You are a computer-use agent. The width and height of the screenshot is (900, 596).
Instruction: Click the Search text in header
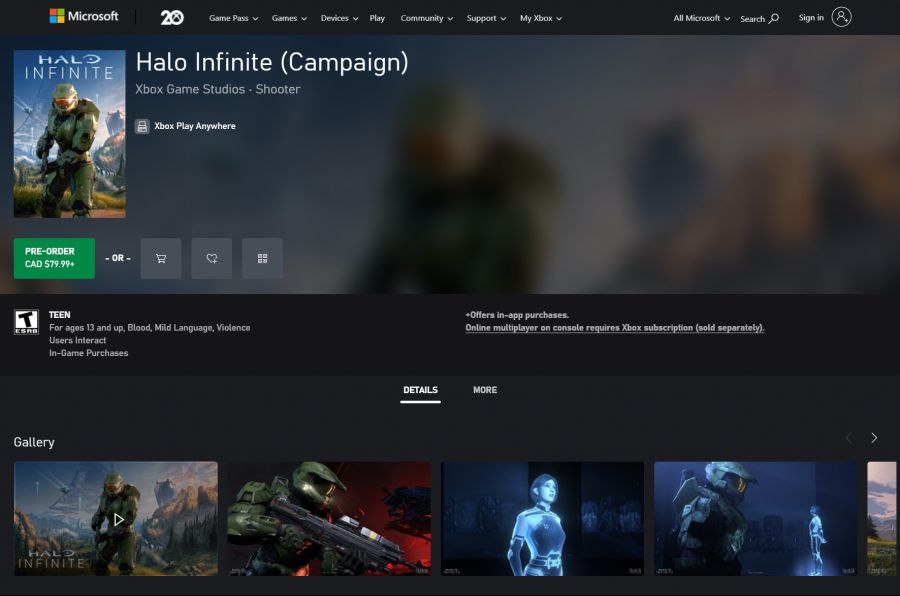click(752, 19)
